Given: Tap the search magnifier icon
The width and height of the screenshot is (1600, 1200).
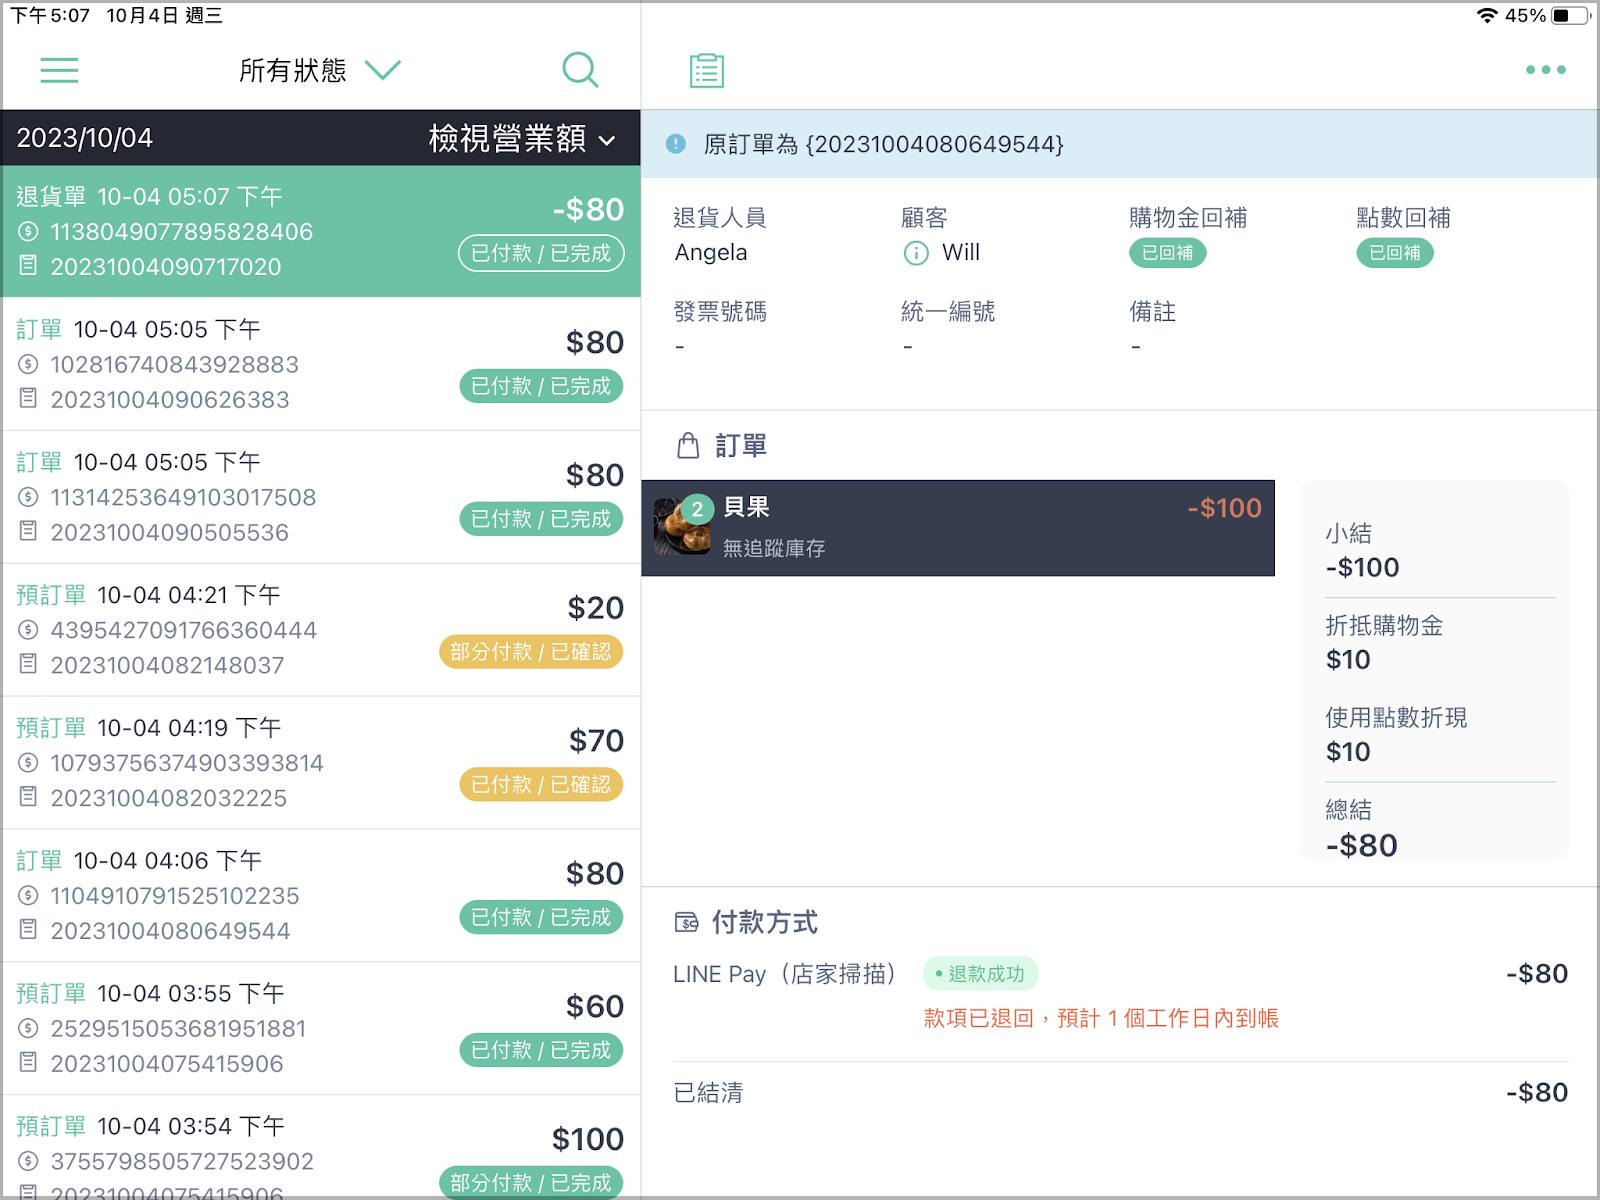Looking at the screenshot, I should click(x=580, y=70).
